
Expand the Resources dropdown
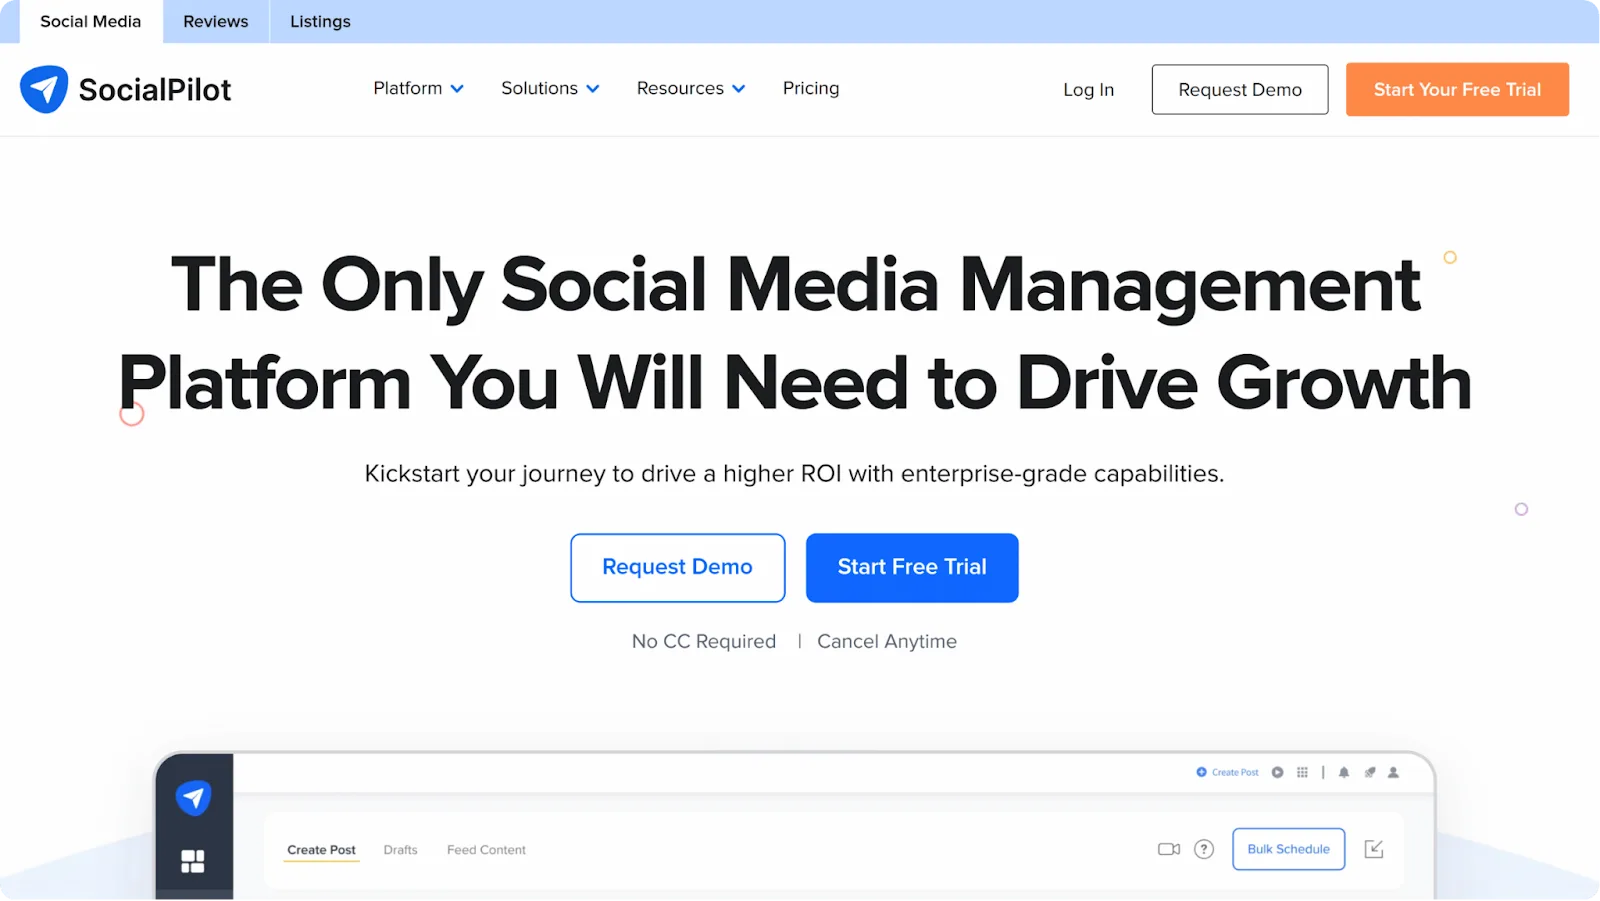(689, 88)
